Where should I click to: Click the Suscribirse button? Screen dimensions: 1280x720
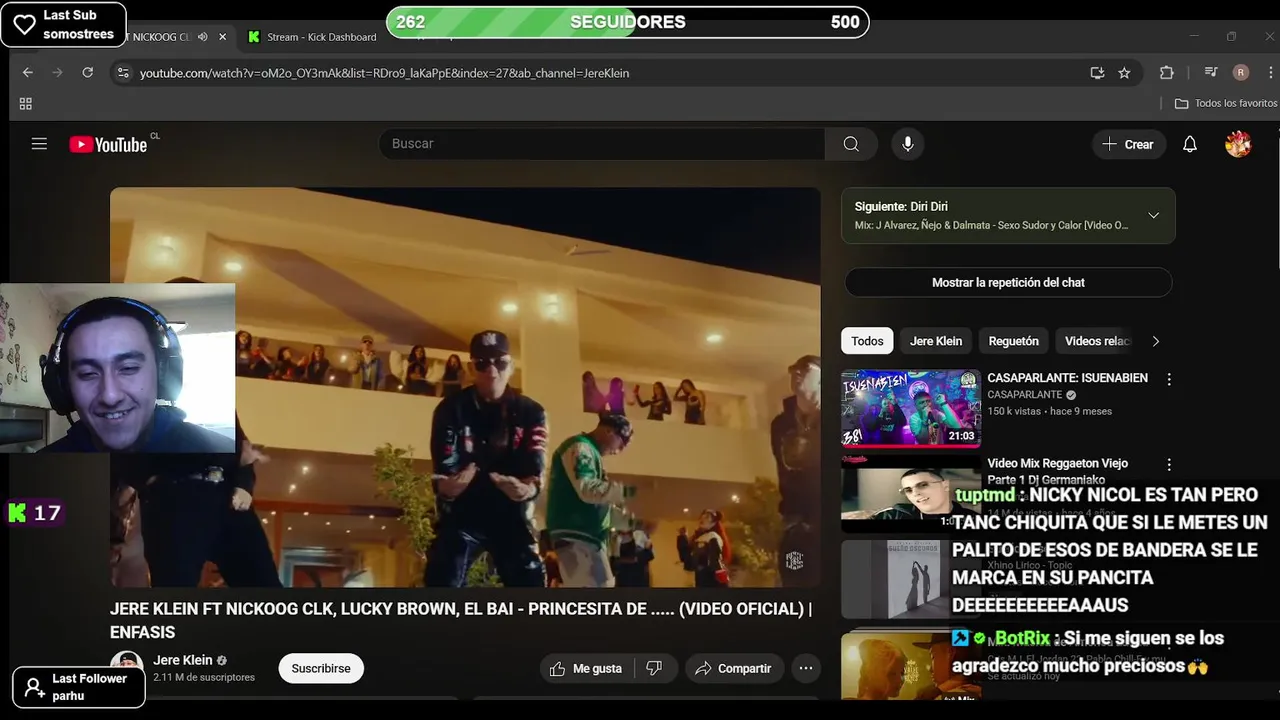pos(321,668)
